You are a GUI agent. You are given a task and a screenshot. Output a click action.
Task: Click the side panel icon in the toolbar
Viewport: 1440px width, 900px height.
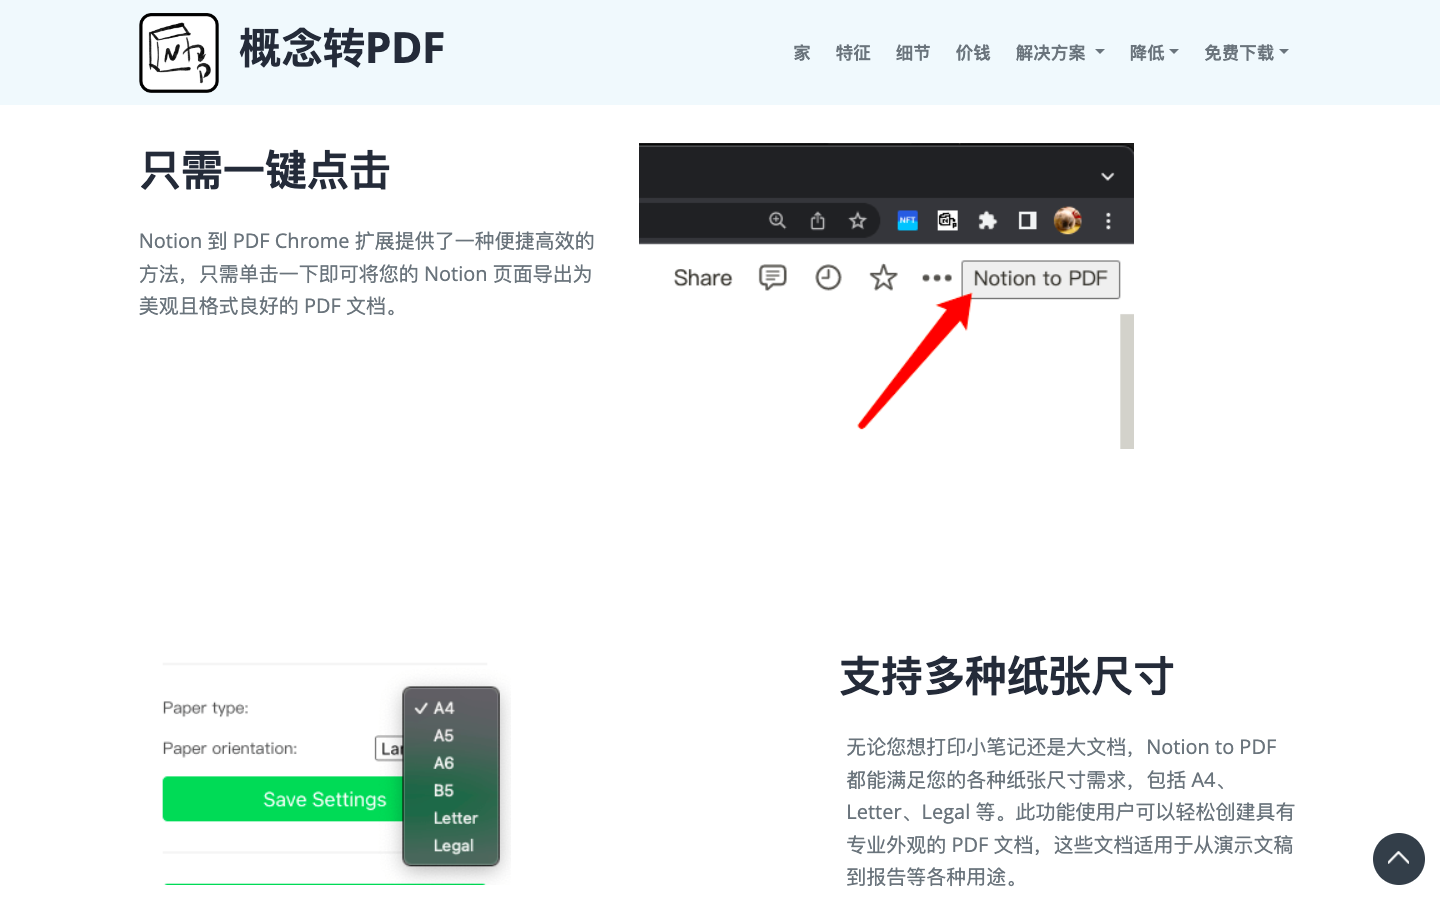[1027, 221]
